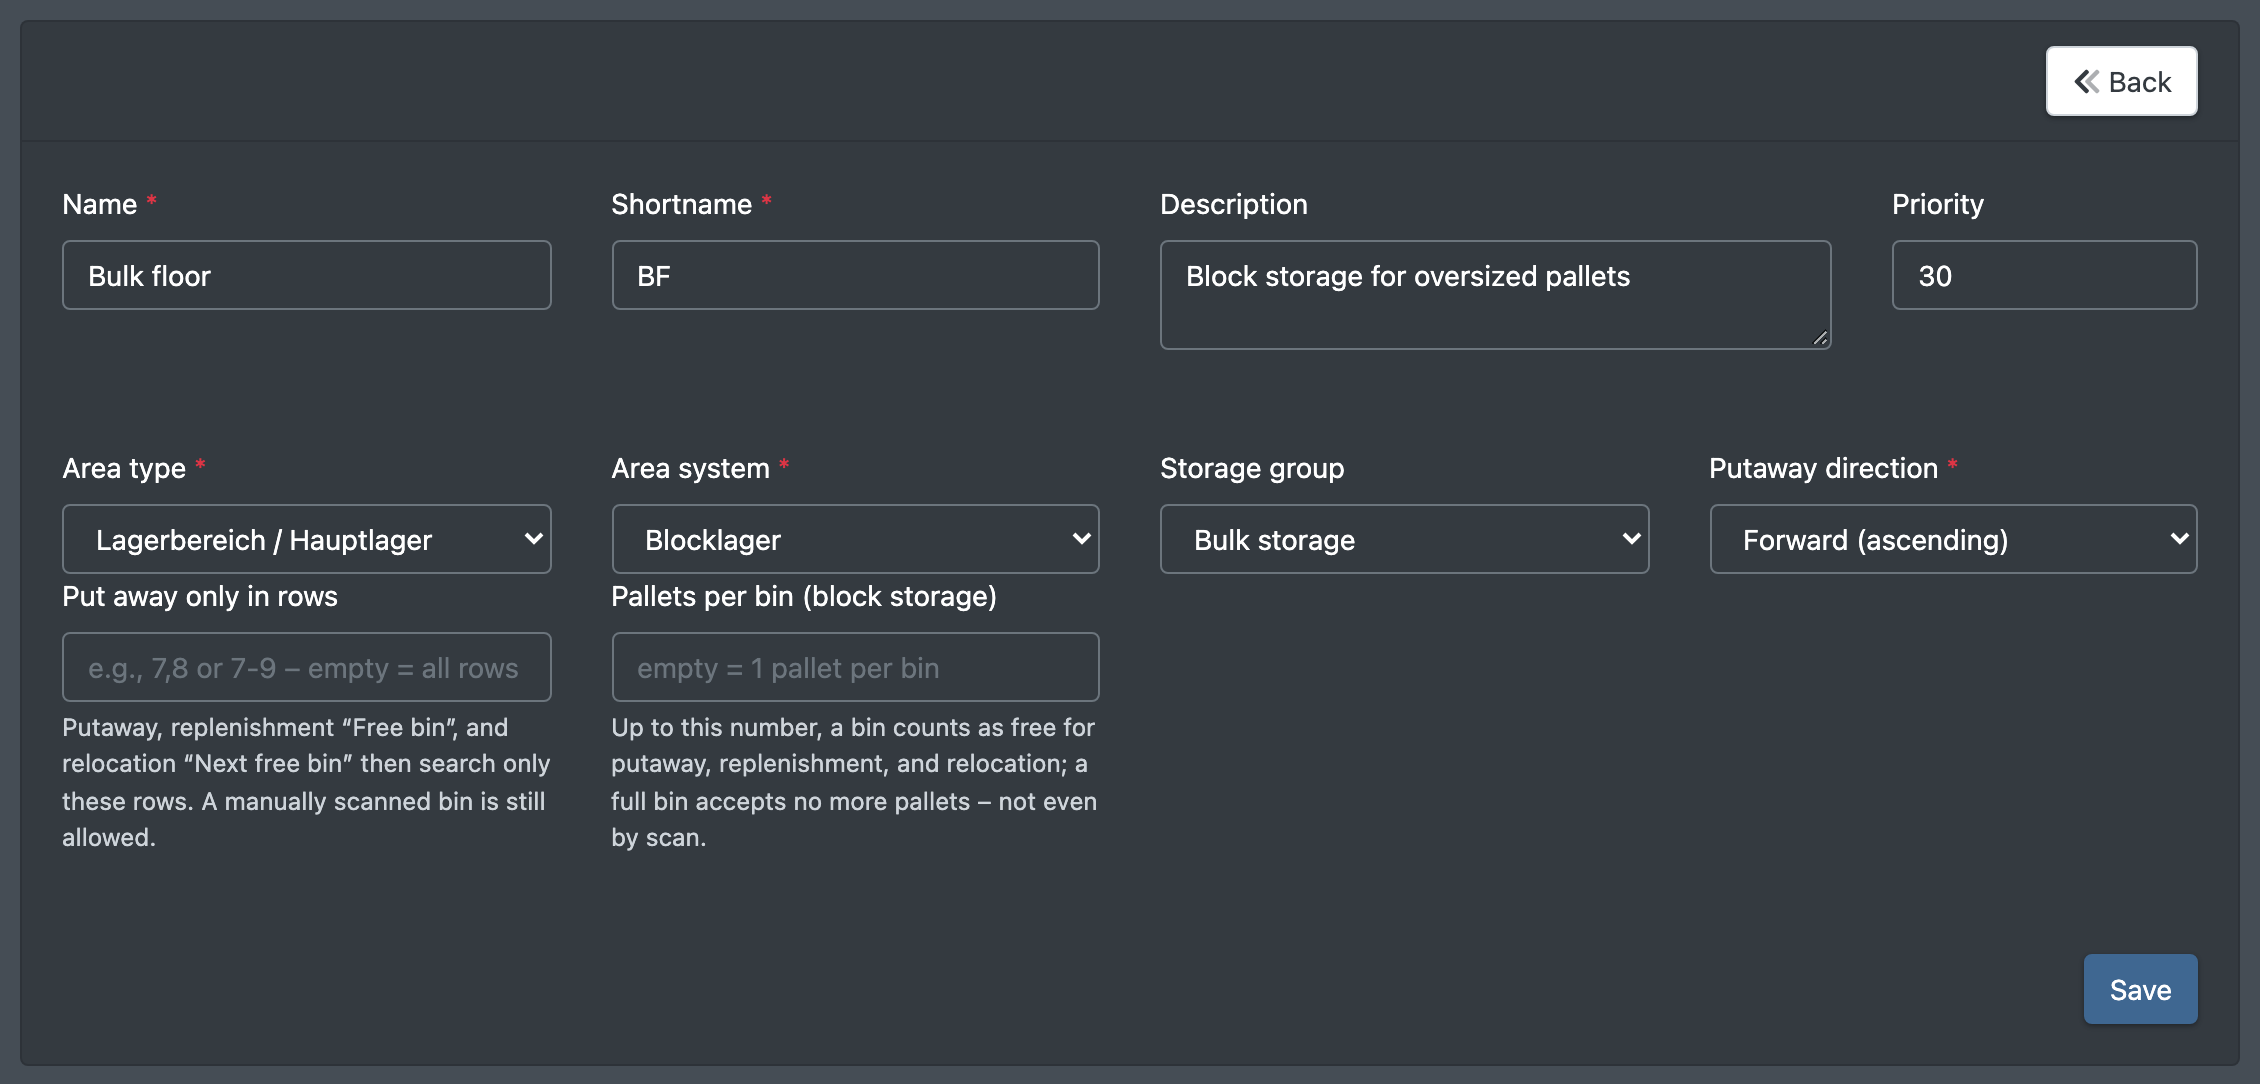Select the help text starting 'Putaway, replenishment'
This screenshot has height=1084, width=2260.
[306, 782]
